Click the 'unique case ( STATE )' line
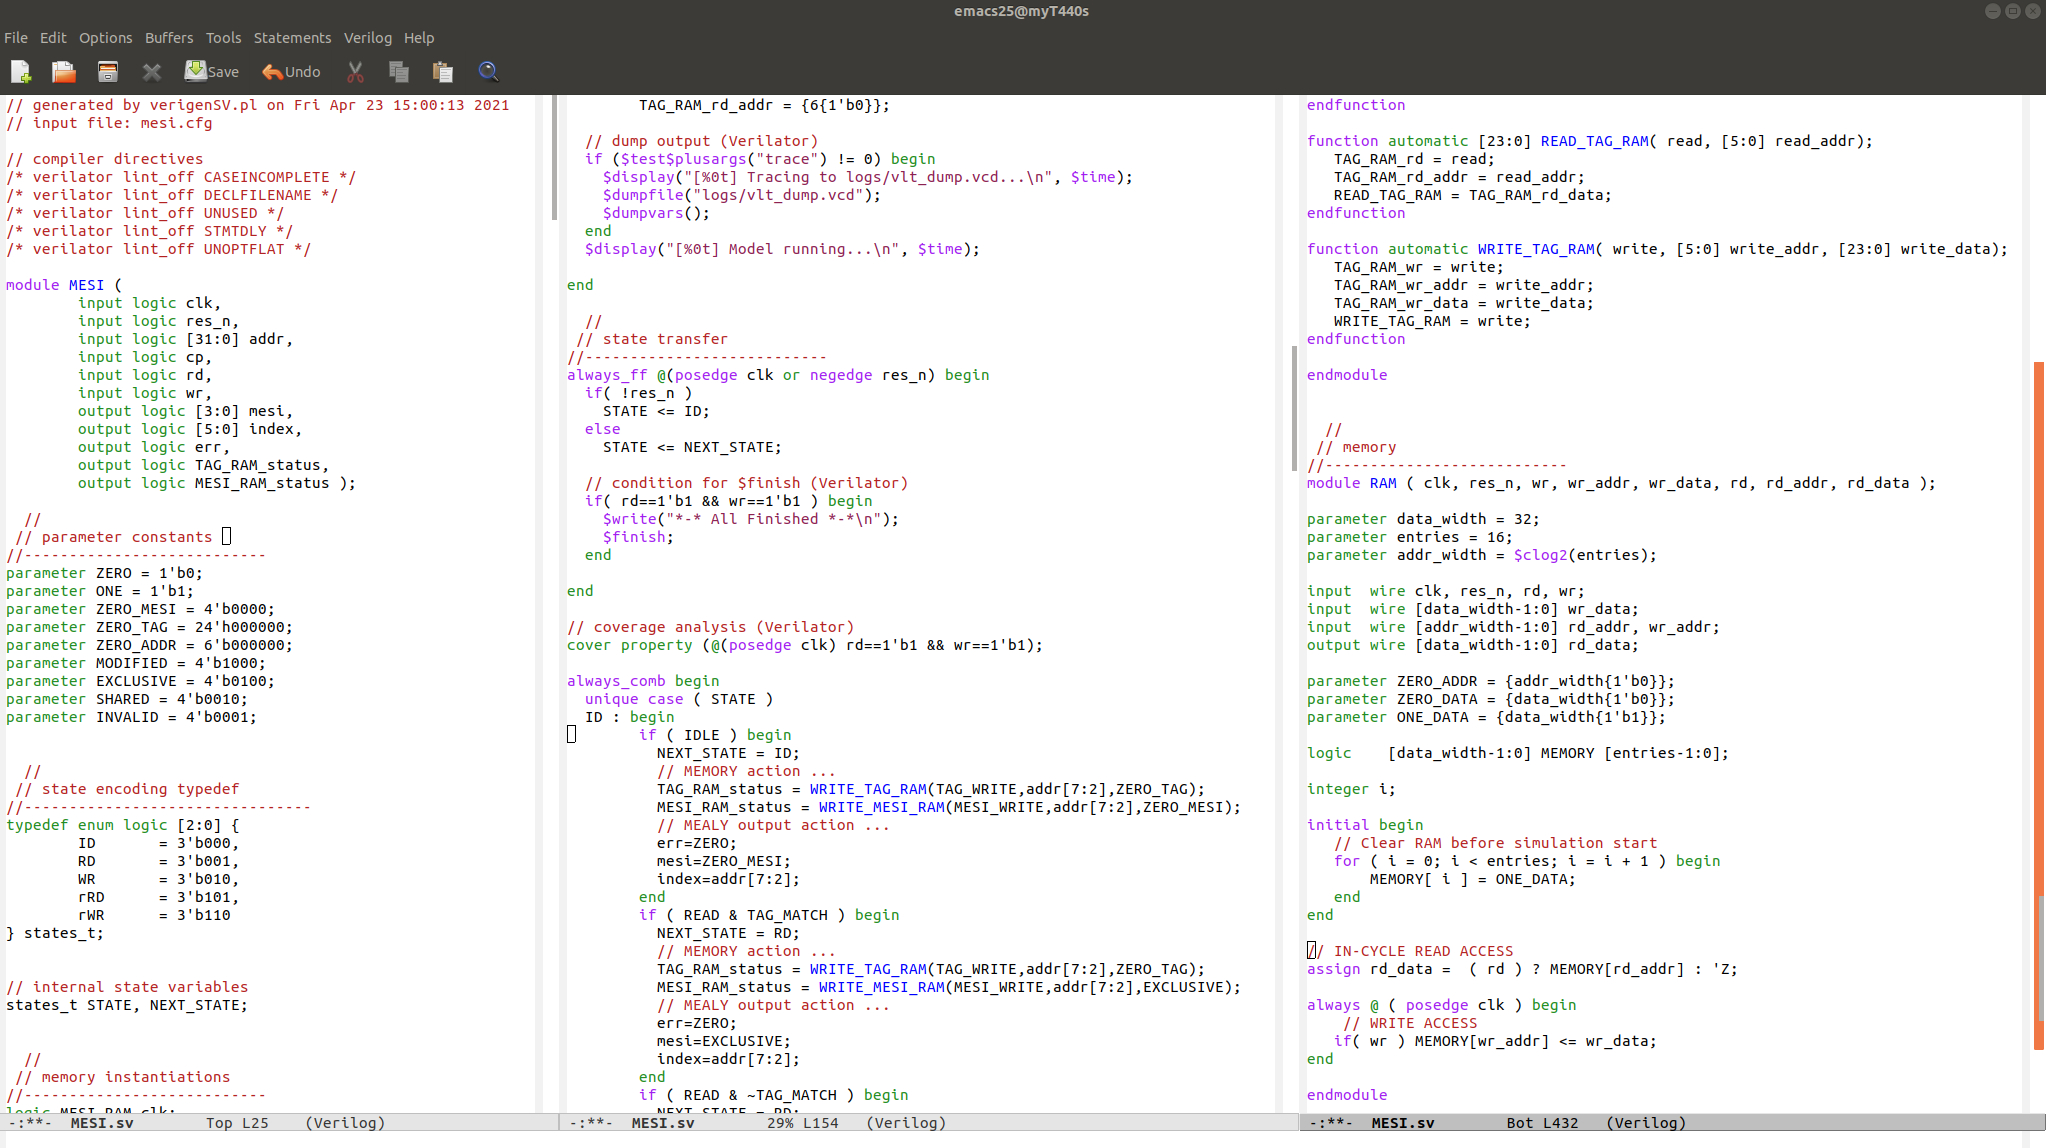This screenshot has height=1148, width=2046. point(679,699)
